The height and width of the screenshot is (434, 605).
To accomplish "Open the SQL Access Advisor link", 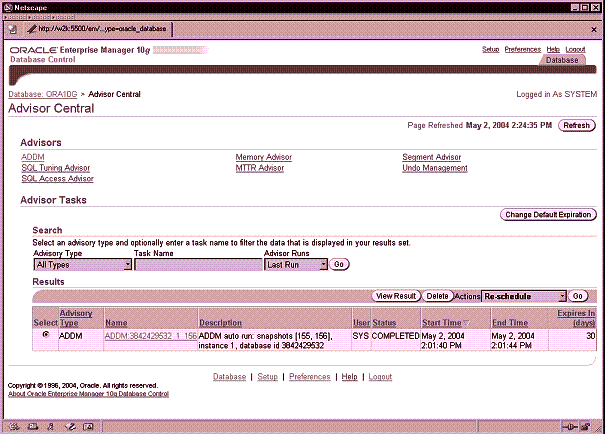I will 57,179.
